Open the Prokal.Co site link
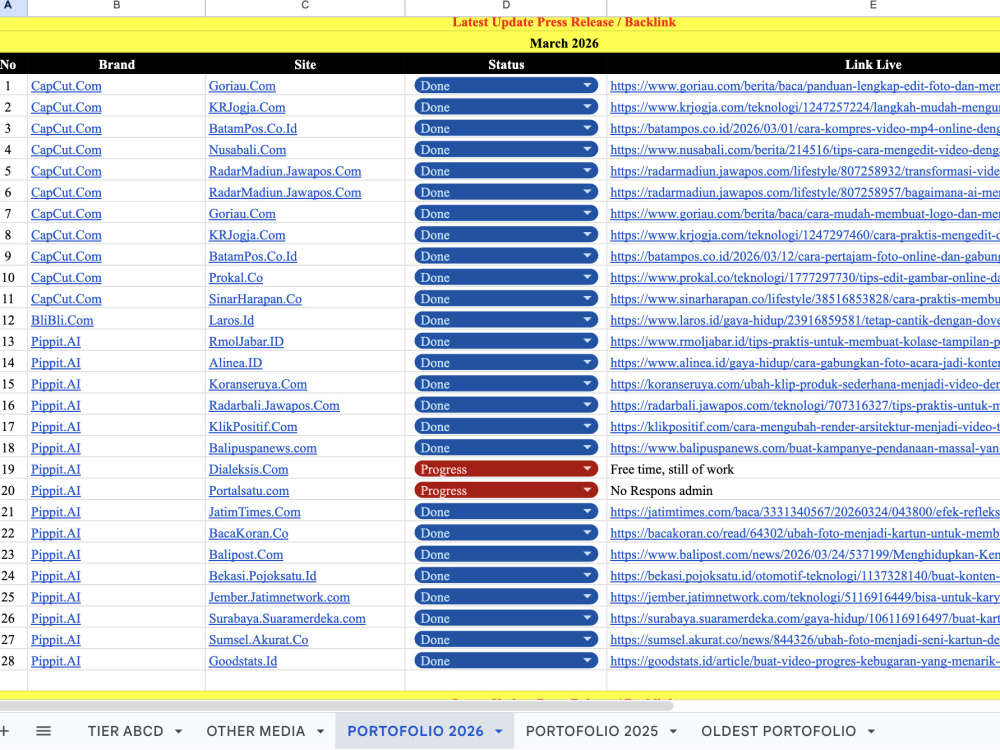This screenshot has width=1000, height=750. pyautogui.click(x=236, y=277)
